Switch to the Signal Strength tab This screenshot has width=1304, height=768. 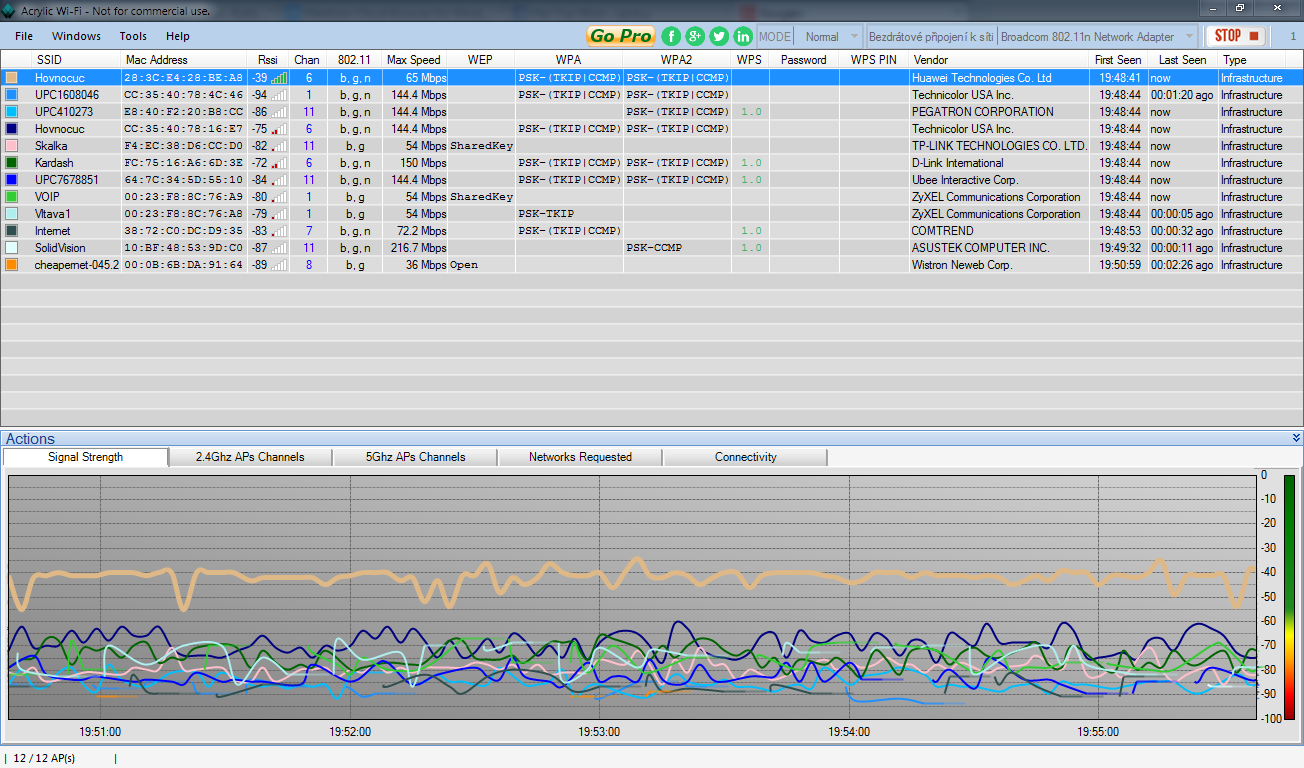coord(86,457)
